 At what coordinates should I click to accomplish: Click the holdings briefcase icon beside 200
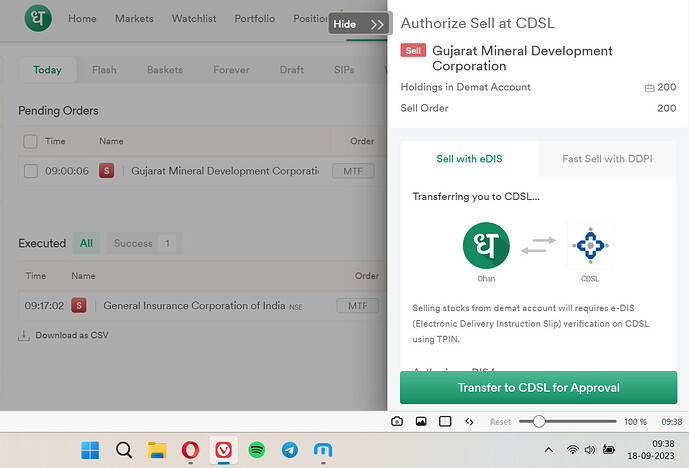click(649, 88)
